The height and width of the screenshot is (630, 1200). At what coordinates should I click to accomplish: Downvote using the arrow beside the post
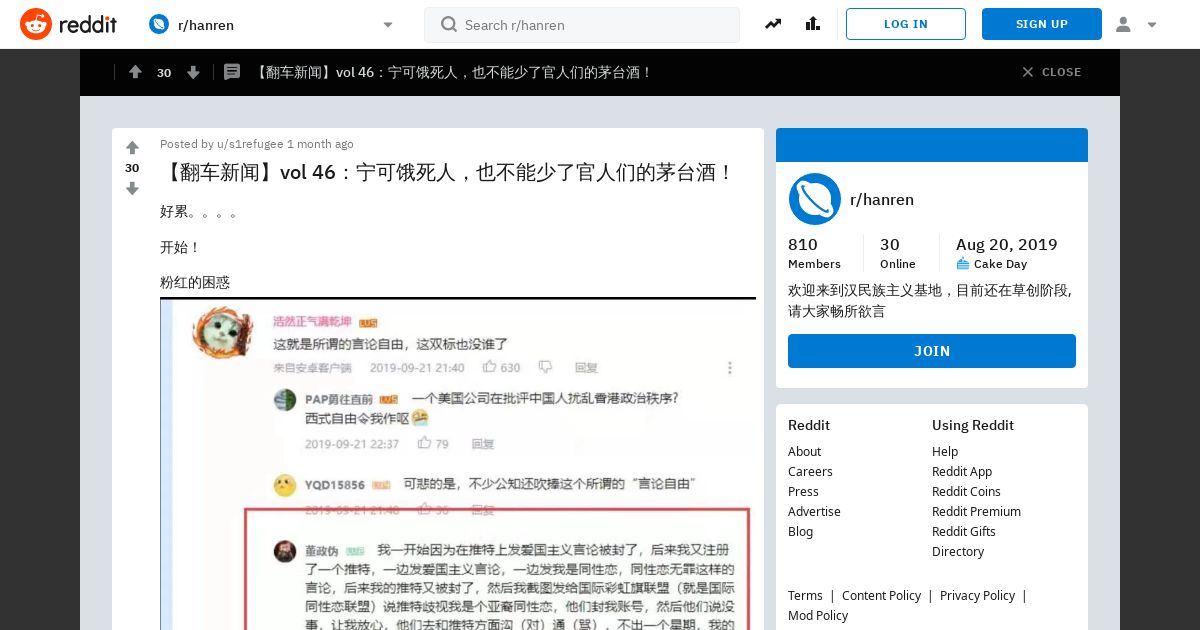point(132,188)
